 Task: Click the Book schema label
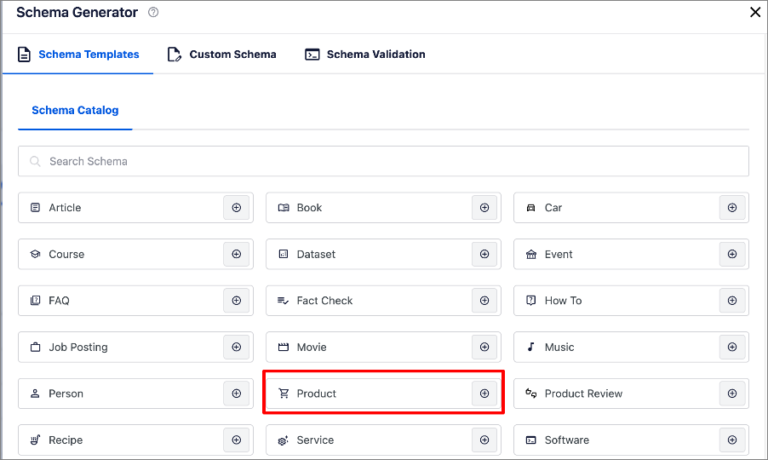(309, 208)
